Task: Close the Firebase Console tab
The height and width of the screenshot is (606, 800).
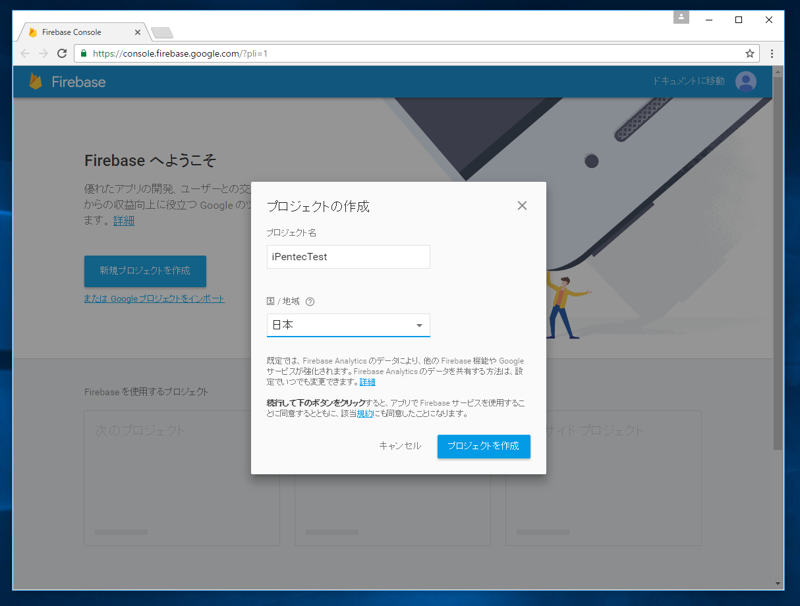Action: (137, 32)
